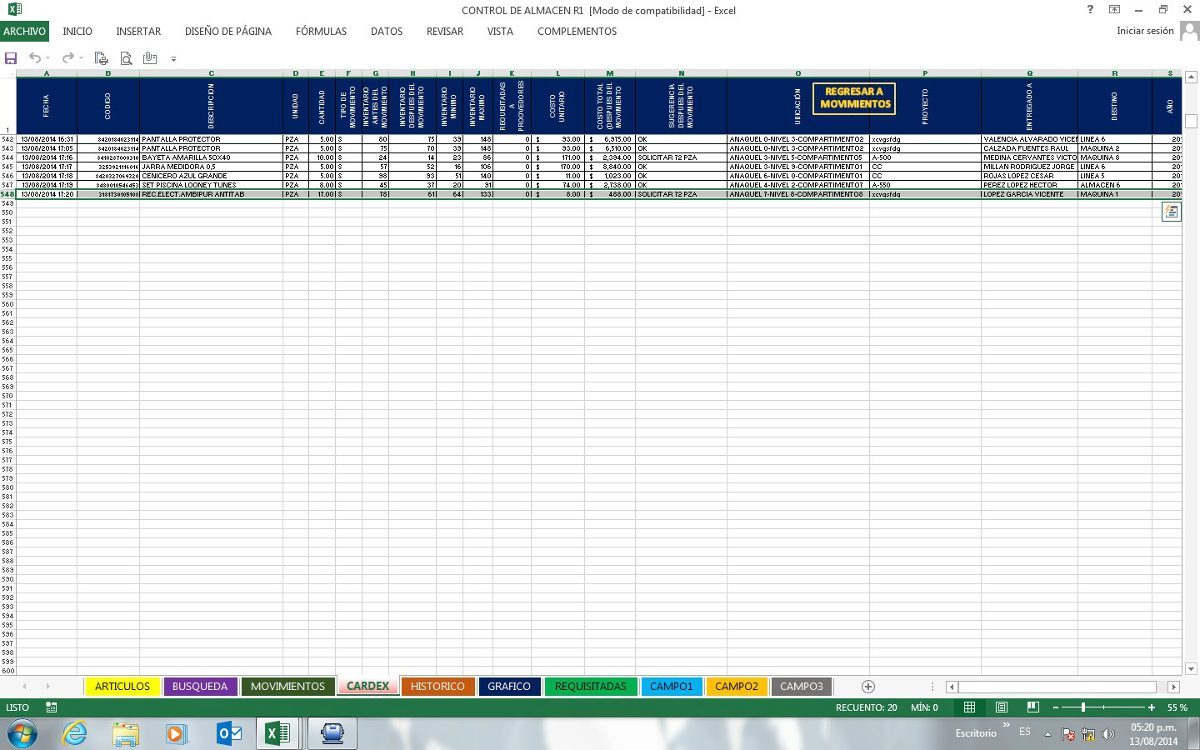This screenshot has height=750, width=1200.
Task: Switch to the HISTORICO sheet tab
Action: 438,686
